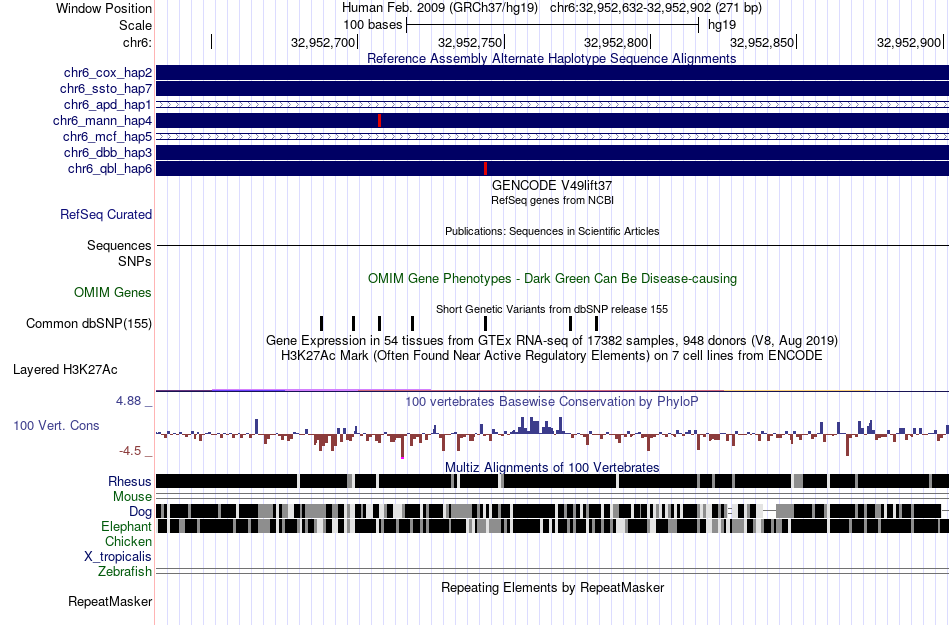
Task: Click the 100 vertebrates Basewise Conservation by PhyloP title
Action: click(x=552, y=402)
